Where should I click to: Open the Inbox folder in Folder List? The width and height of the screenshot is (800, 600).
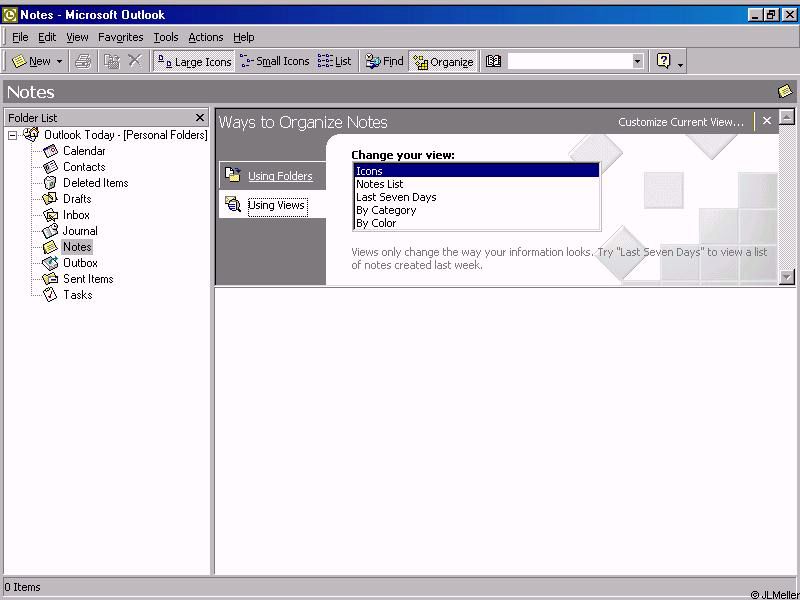coord(76,215)
